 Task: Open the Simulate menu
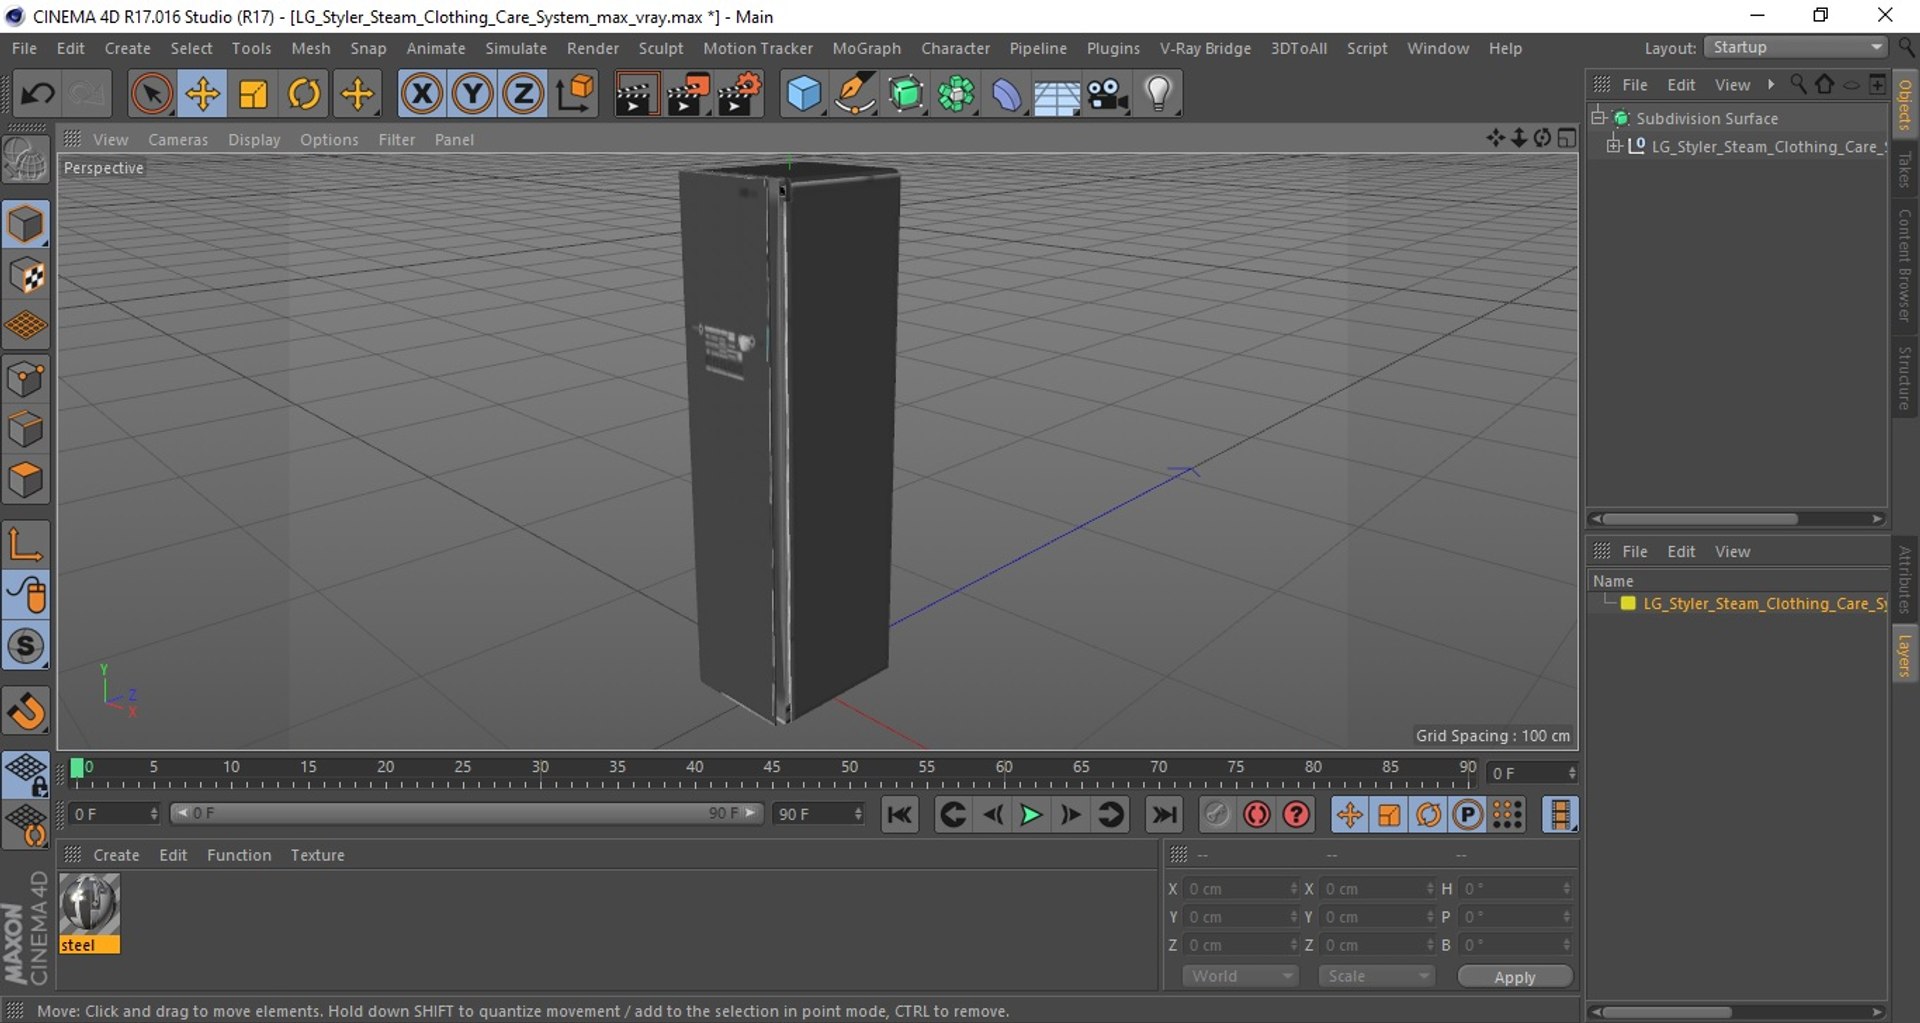pos(516,48)
